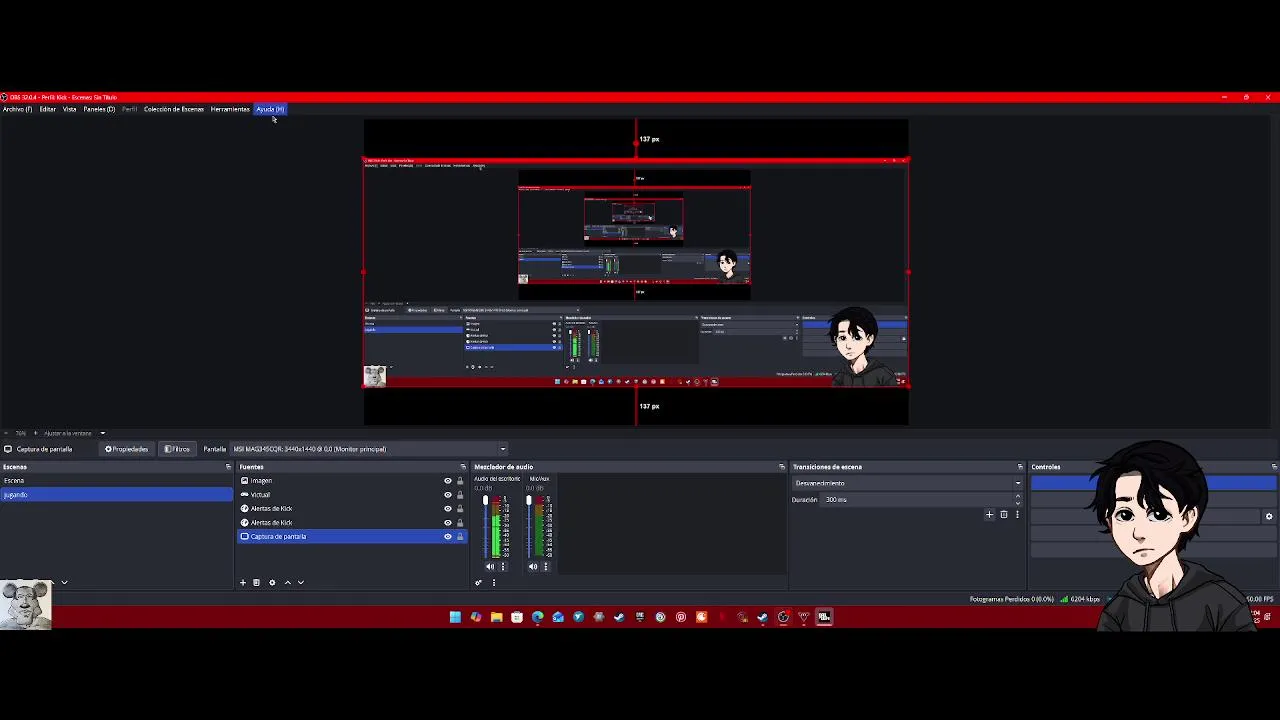Mute Audio del escritorio speaker icon
The width and height of the screenshot is (1280, 720).
tap(490, 567)
